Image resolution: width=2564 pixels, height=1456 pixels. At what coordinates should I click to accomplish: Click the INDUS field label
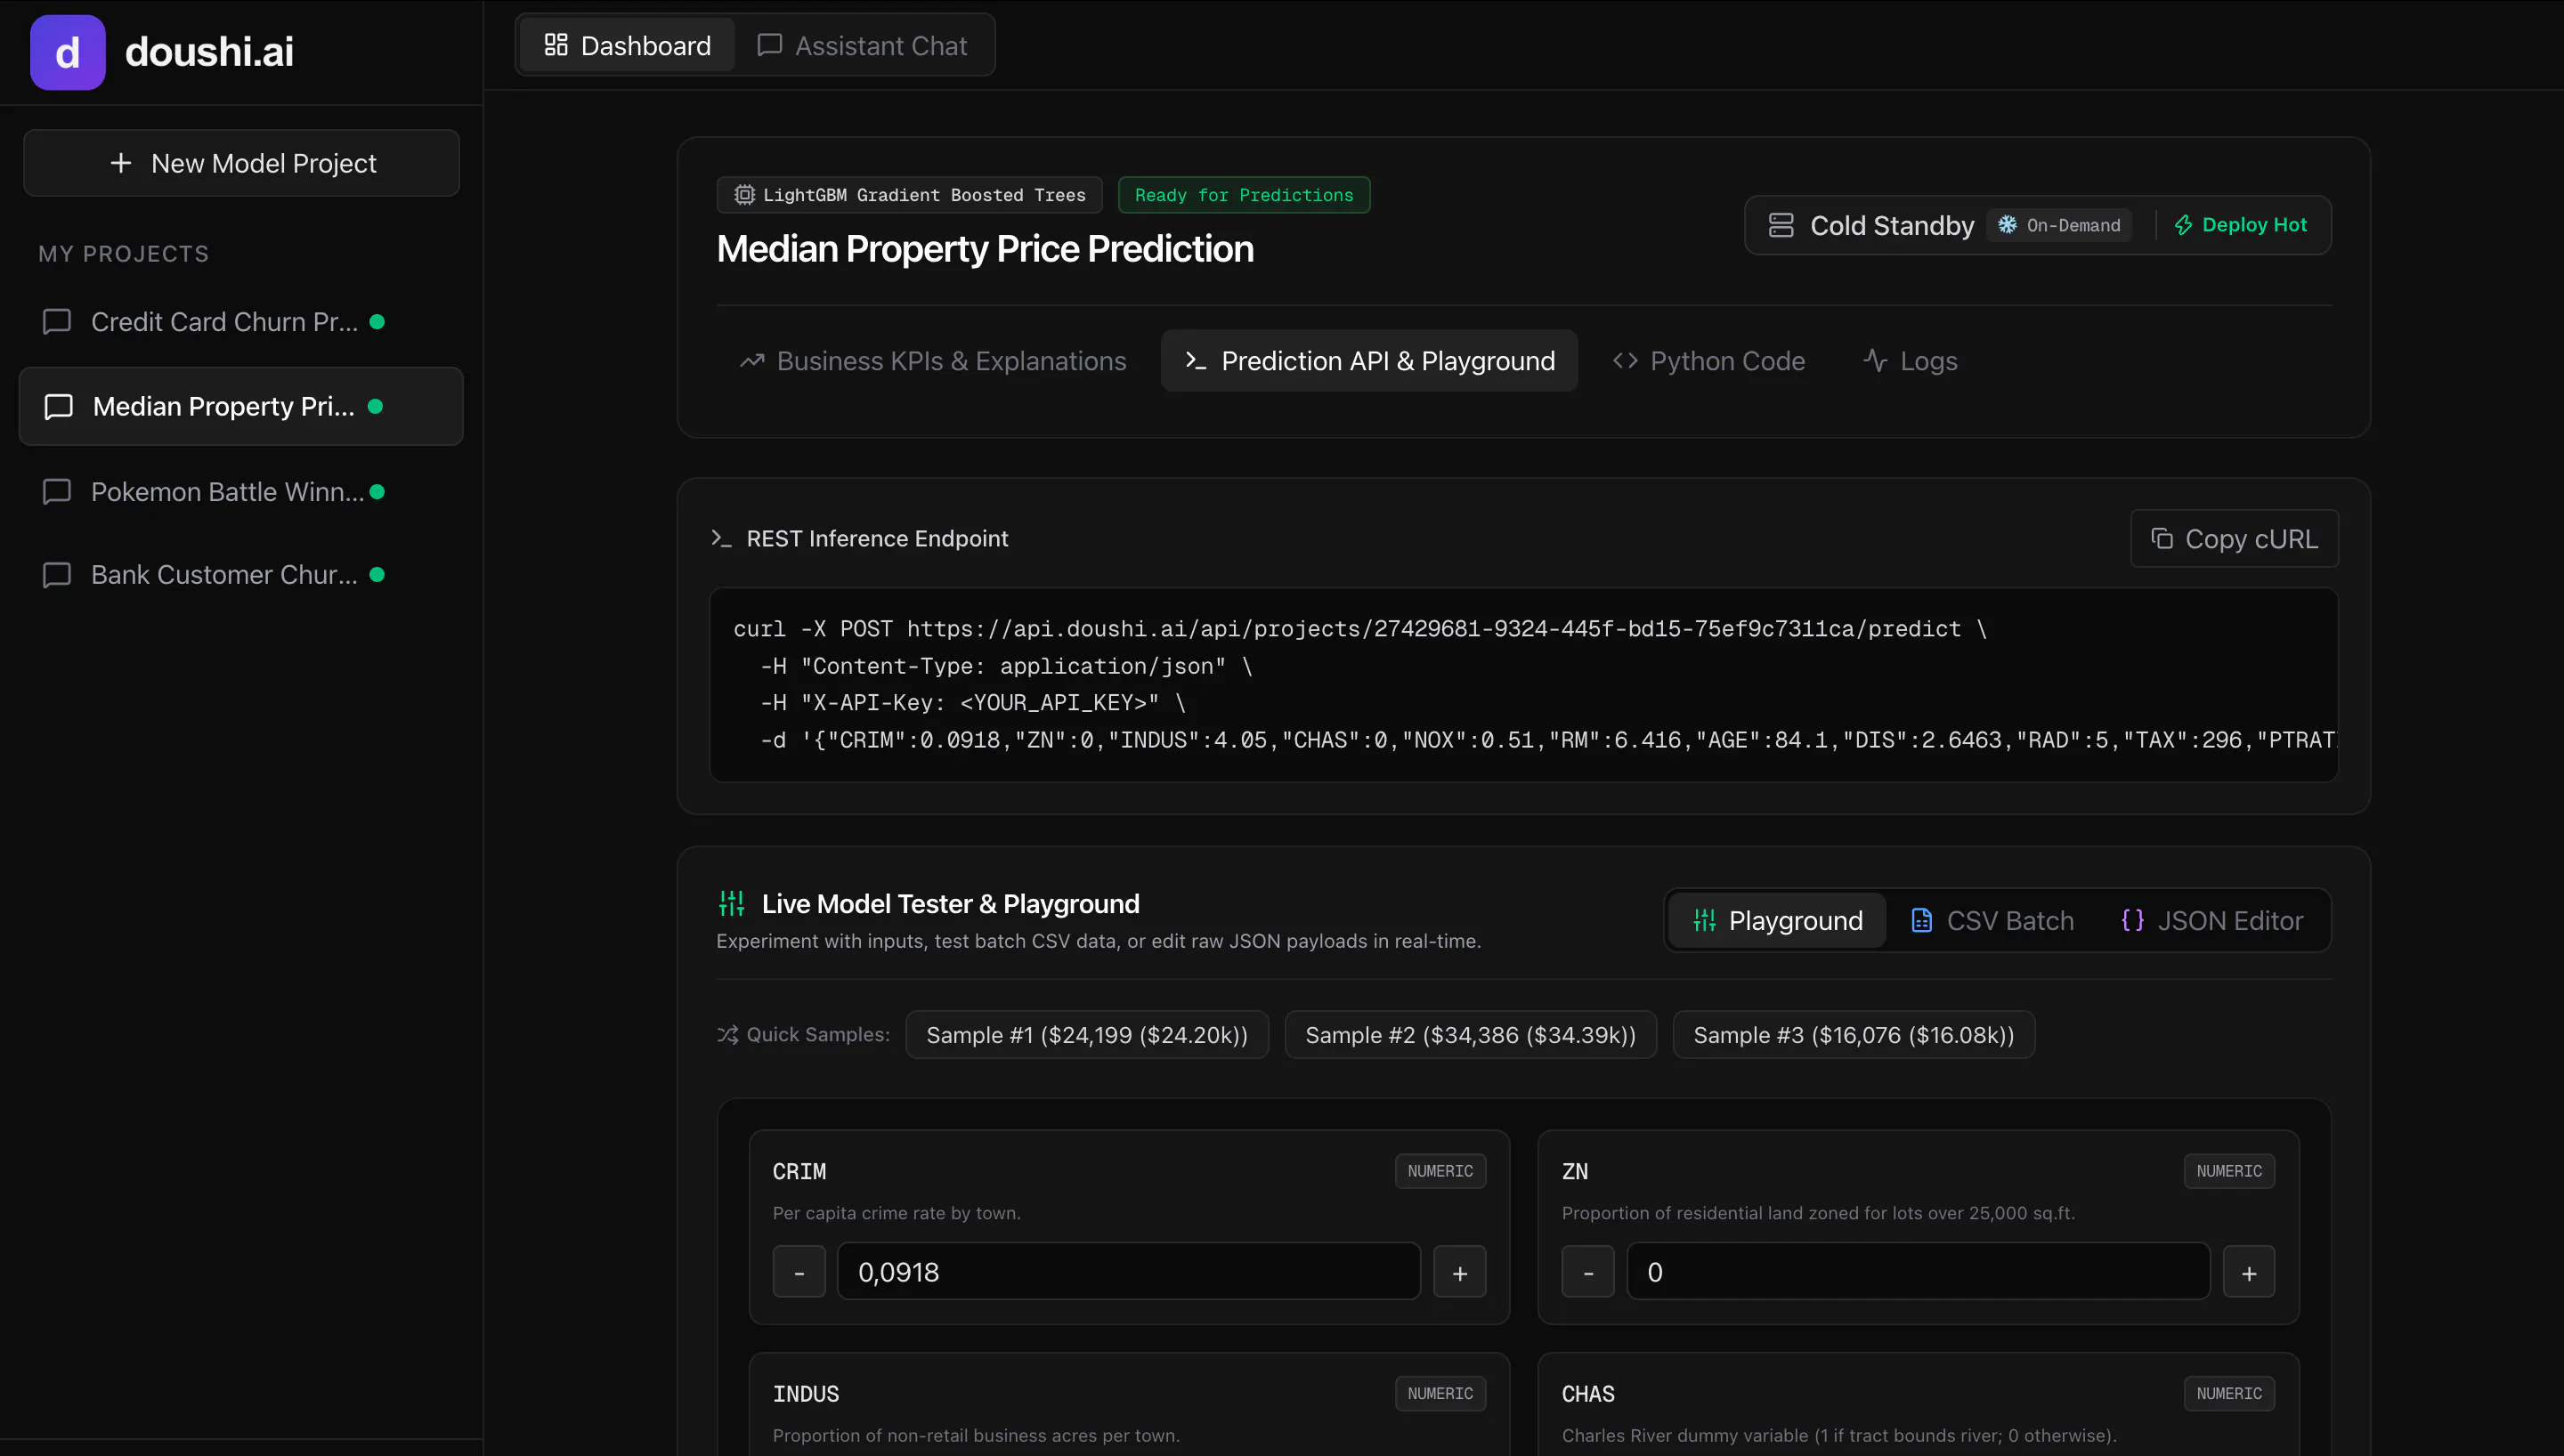[x=806, y=1393]
